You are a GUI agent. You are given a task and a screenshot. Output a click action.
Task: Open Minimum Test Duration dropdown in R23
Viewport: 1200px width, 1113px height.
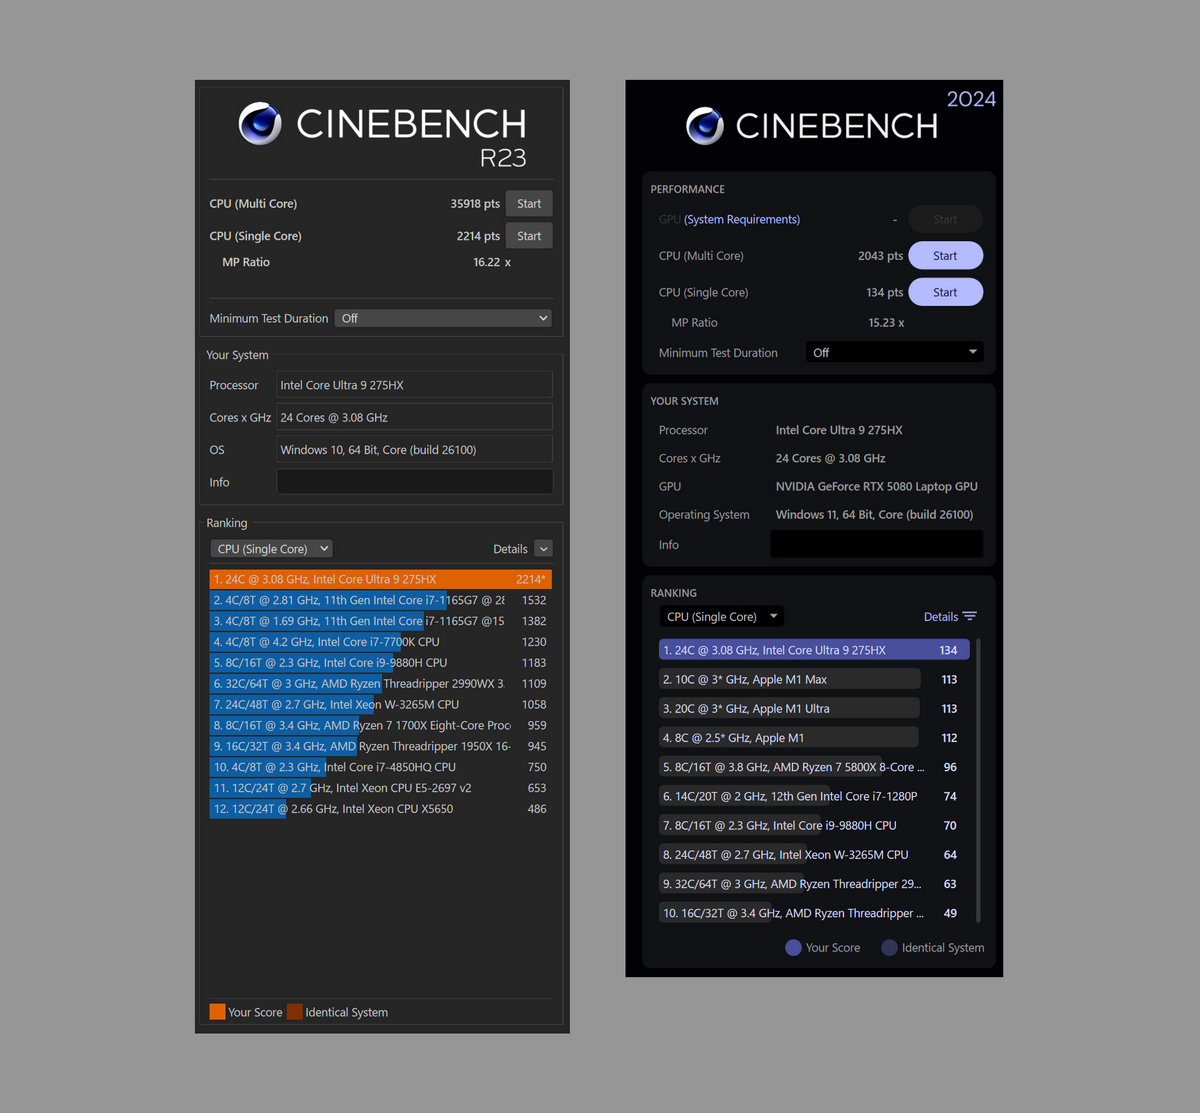[443, 318]
